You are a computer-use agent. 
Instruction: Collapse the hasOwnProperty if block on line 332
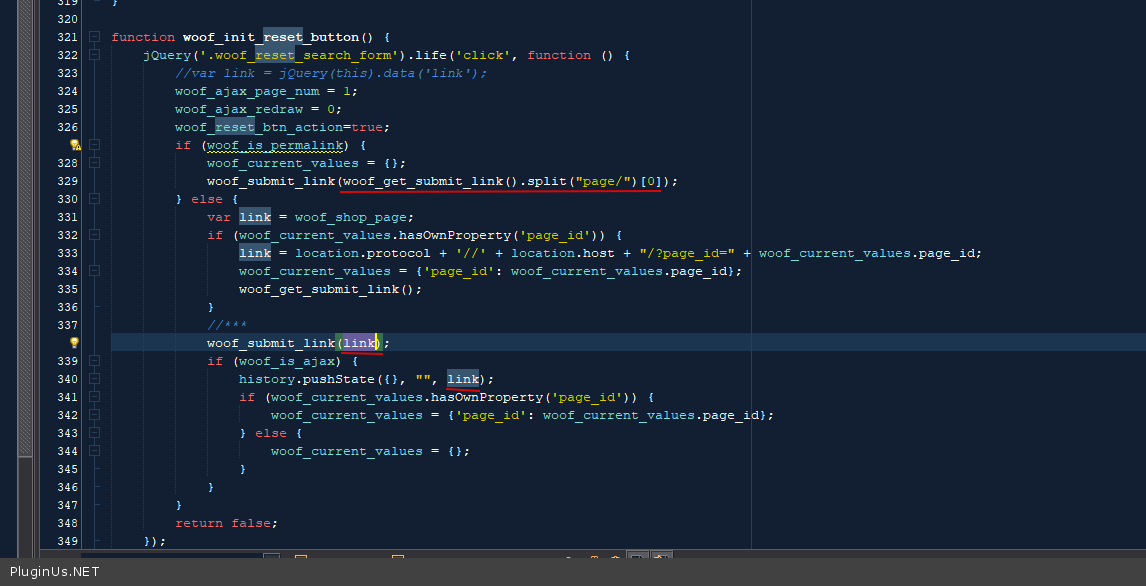(94, 235)
